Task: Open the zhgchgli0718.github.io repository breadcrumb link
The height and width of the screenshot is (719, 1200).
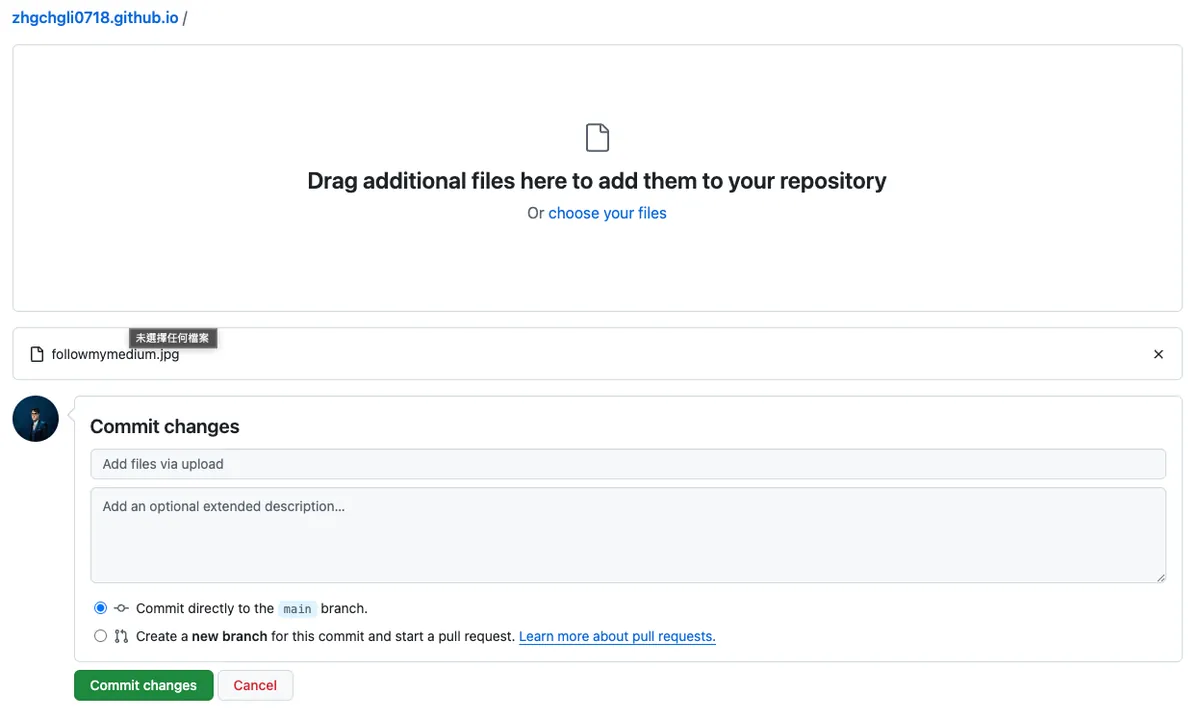Action: click(95, 18)
